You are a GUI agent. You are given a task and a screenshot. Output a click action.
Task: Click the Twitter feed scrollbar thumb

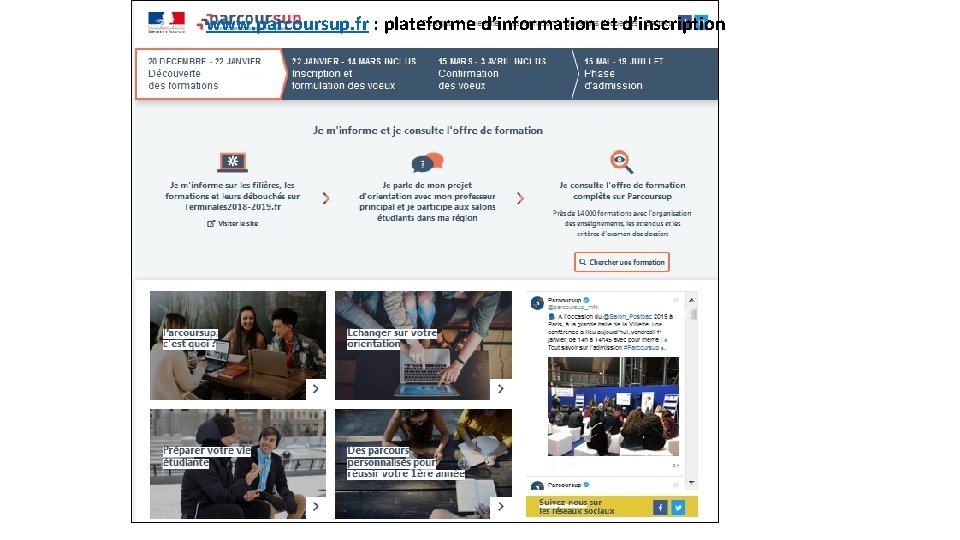tap(693, 314)
